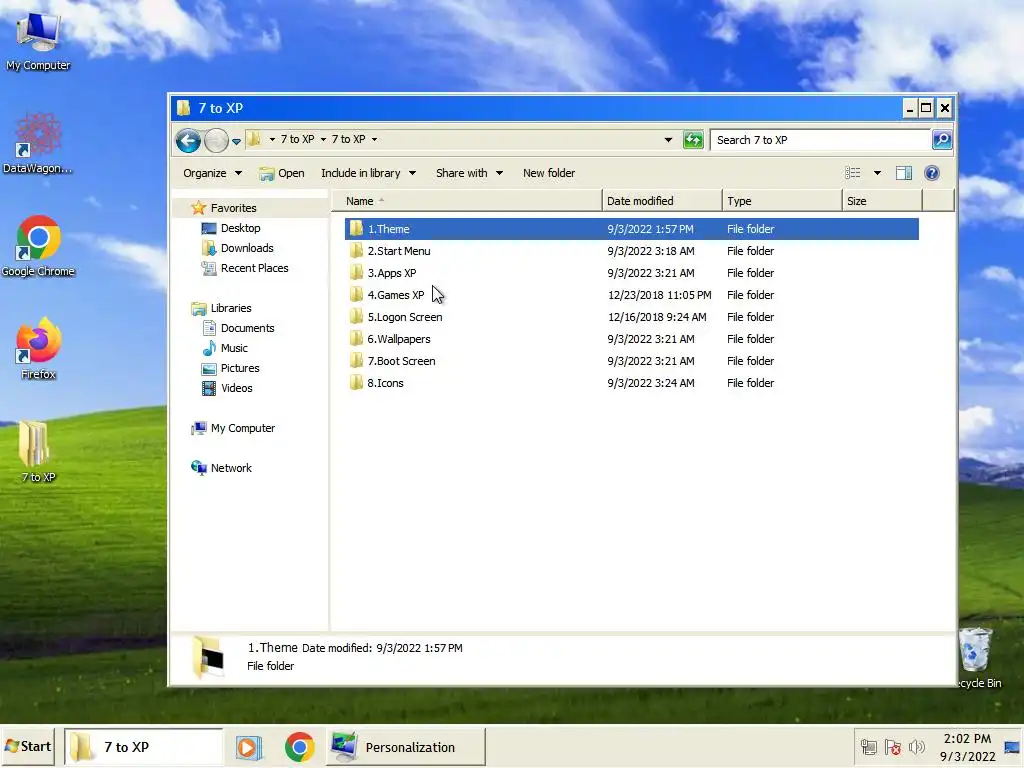Open Chrome from the taskbar
This screenshot has height=768, width=1024.
(x=300, y=747)
